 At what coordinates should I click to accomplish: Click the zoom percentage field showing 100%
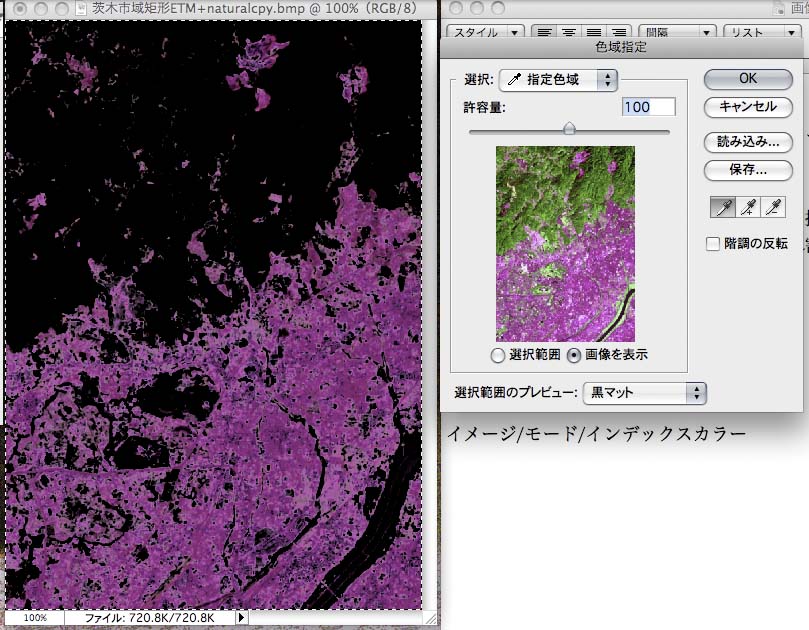click(35, 618)
